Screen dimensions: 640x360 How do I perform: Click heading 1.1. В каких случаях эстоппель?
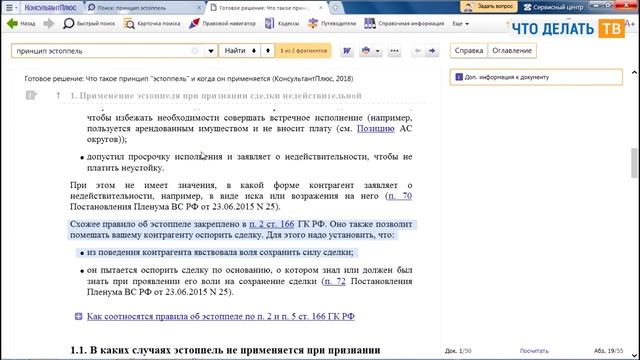tap(225, 350)
